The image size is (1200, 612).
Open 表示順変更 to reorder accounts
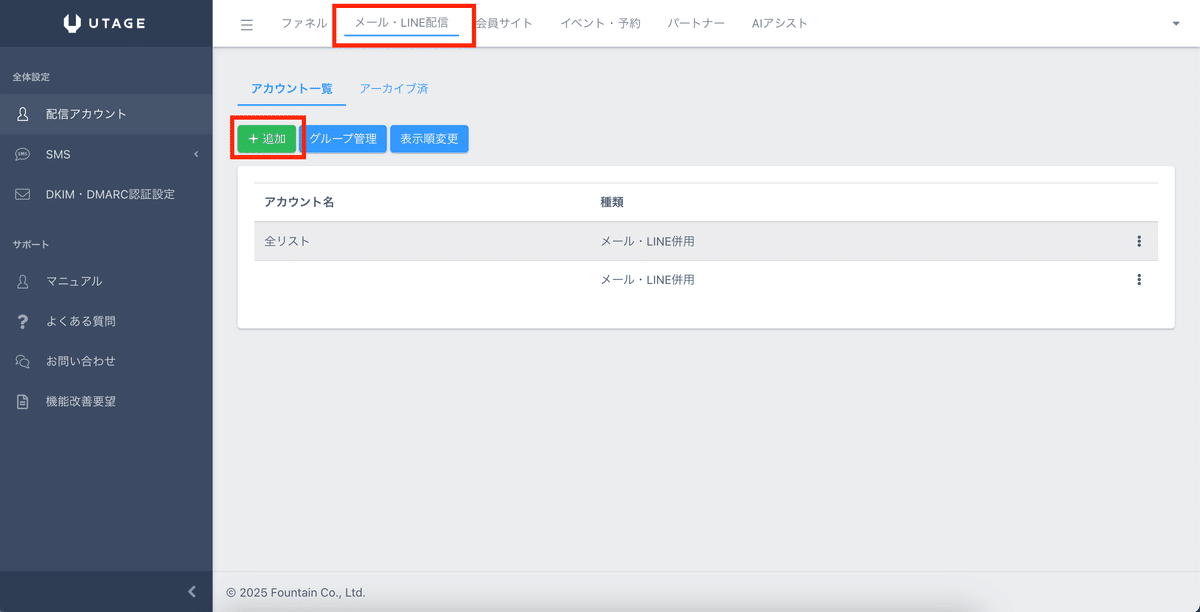(x=429, y=139)
